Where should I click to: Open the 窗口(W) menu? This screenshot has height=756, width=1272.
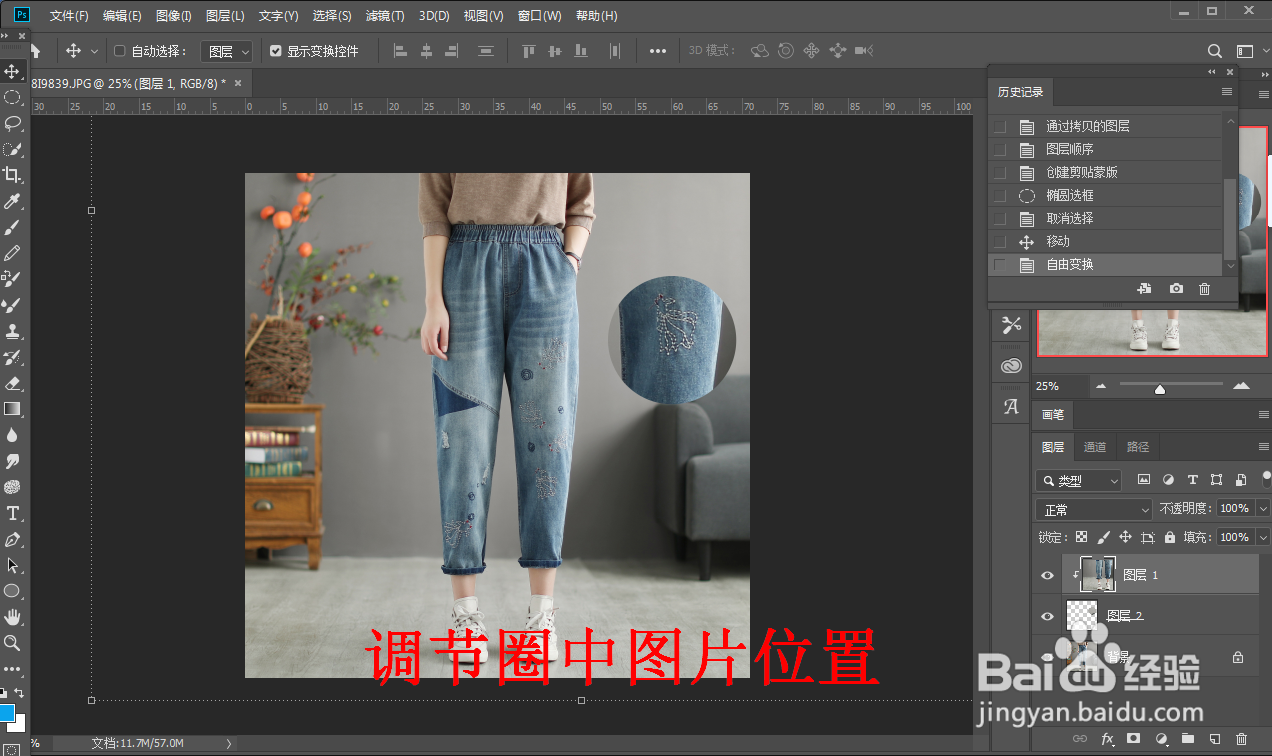(x=539, y=16)
